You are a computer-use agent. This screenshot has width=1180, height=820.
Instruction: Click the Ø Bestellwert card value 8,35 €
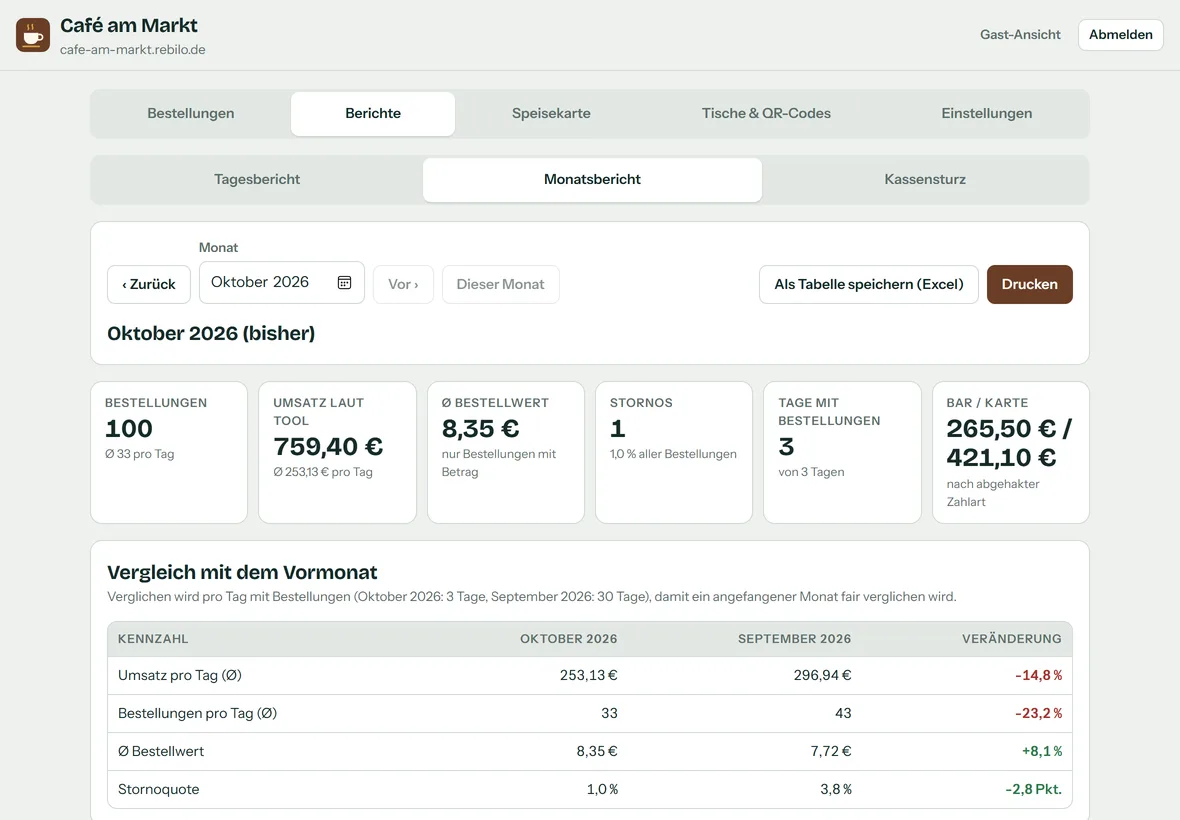pyautogui.click(x=480, y=428)
